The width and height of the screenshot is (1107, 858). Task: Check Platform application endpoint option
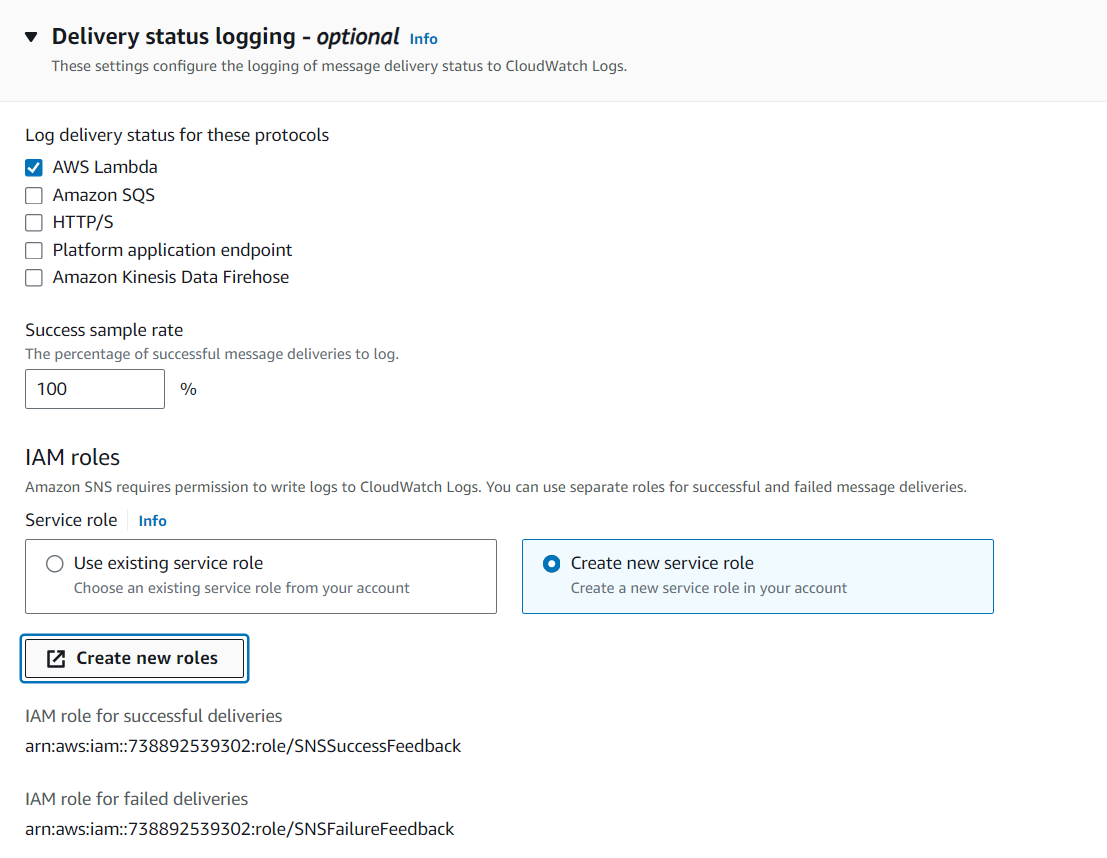click(x=34, y=250)
